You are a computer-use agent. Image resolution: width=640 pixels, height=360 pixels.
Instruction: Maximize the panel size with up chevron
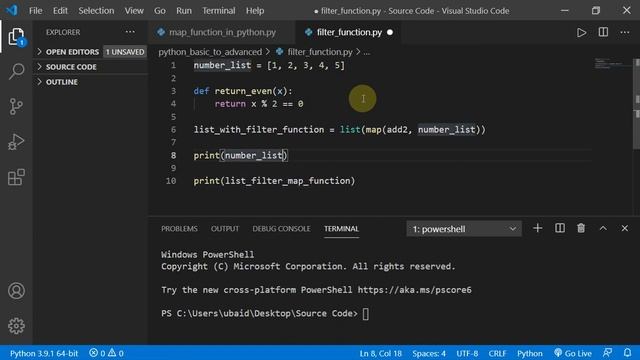click(603, 228)
